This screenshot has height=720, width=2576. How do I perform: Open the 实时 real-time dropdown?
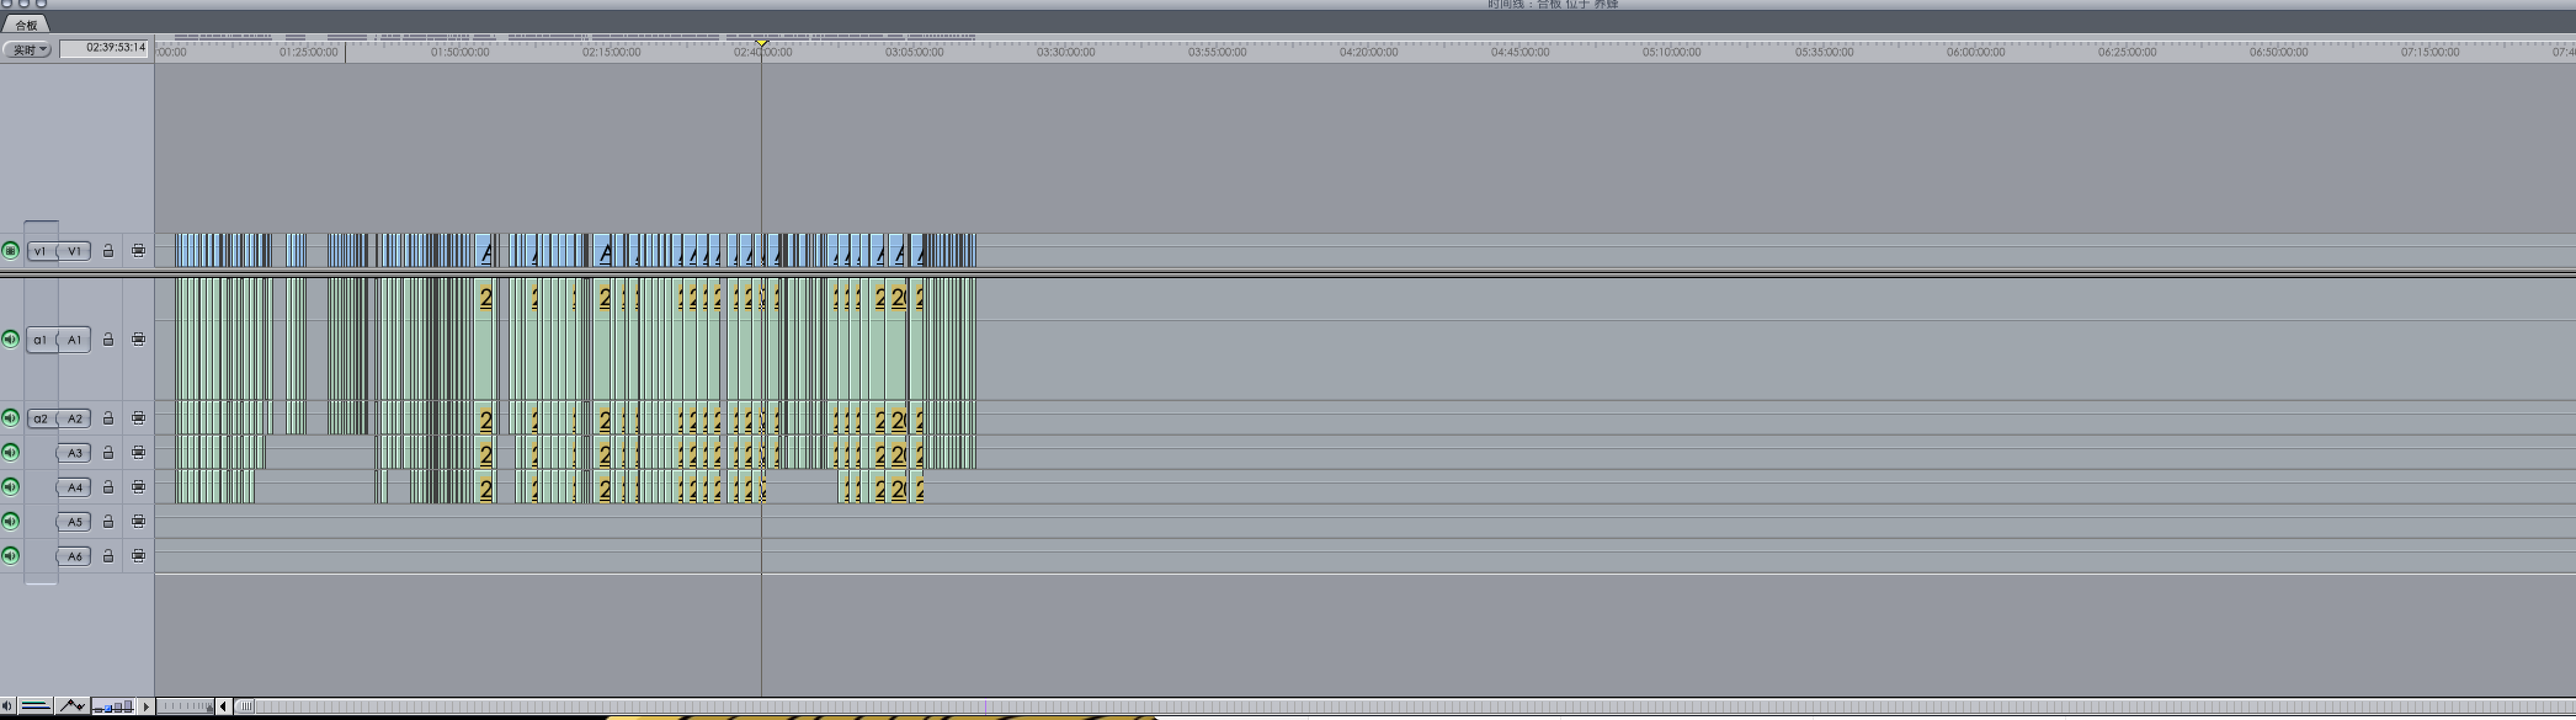click(27, 49)
